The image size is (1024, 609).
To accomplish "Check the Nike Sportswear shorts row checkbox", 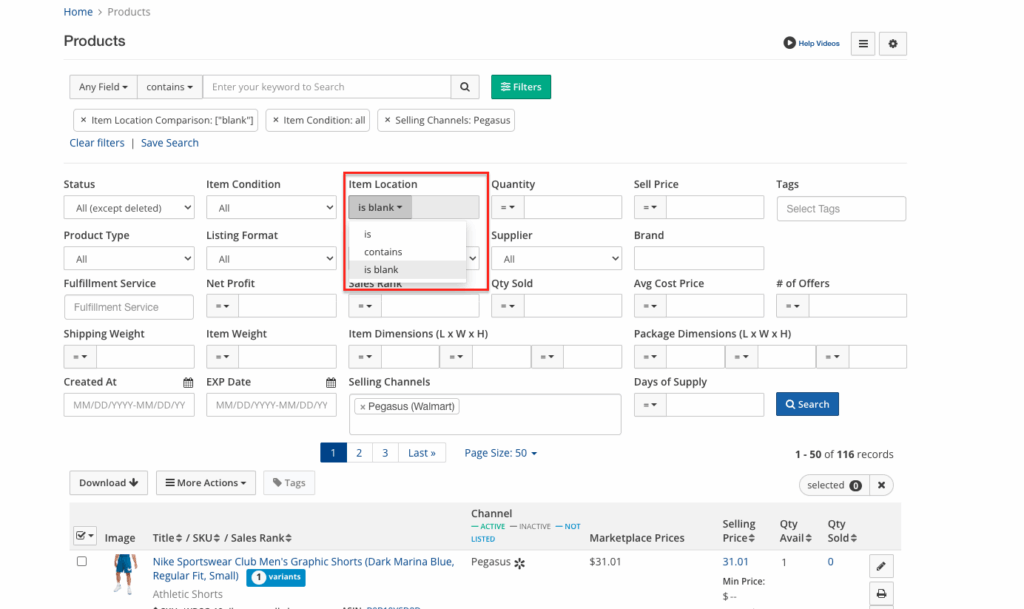I will pos(82,562).
